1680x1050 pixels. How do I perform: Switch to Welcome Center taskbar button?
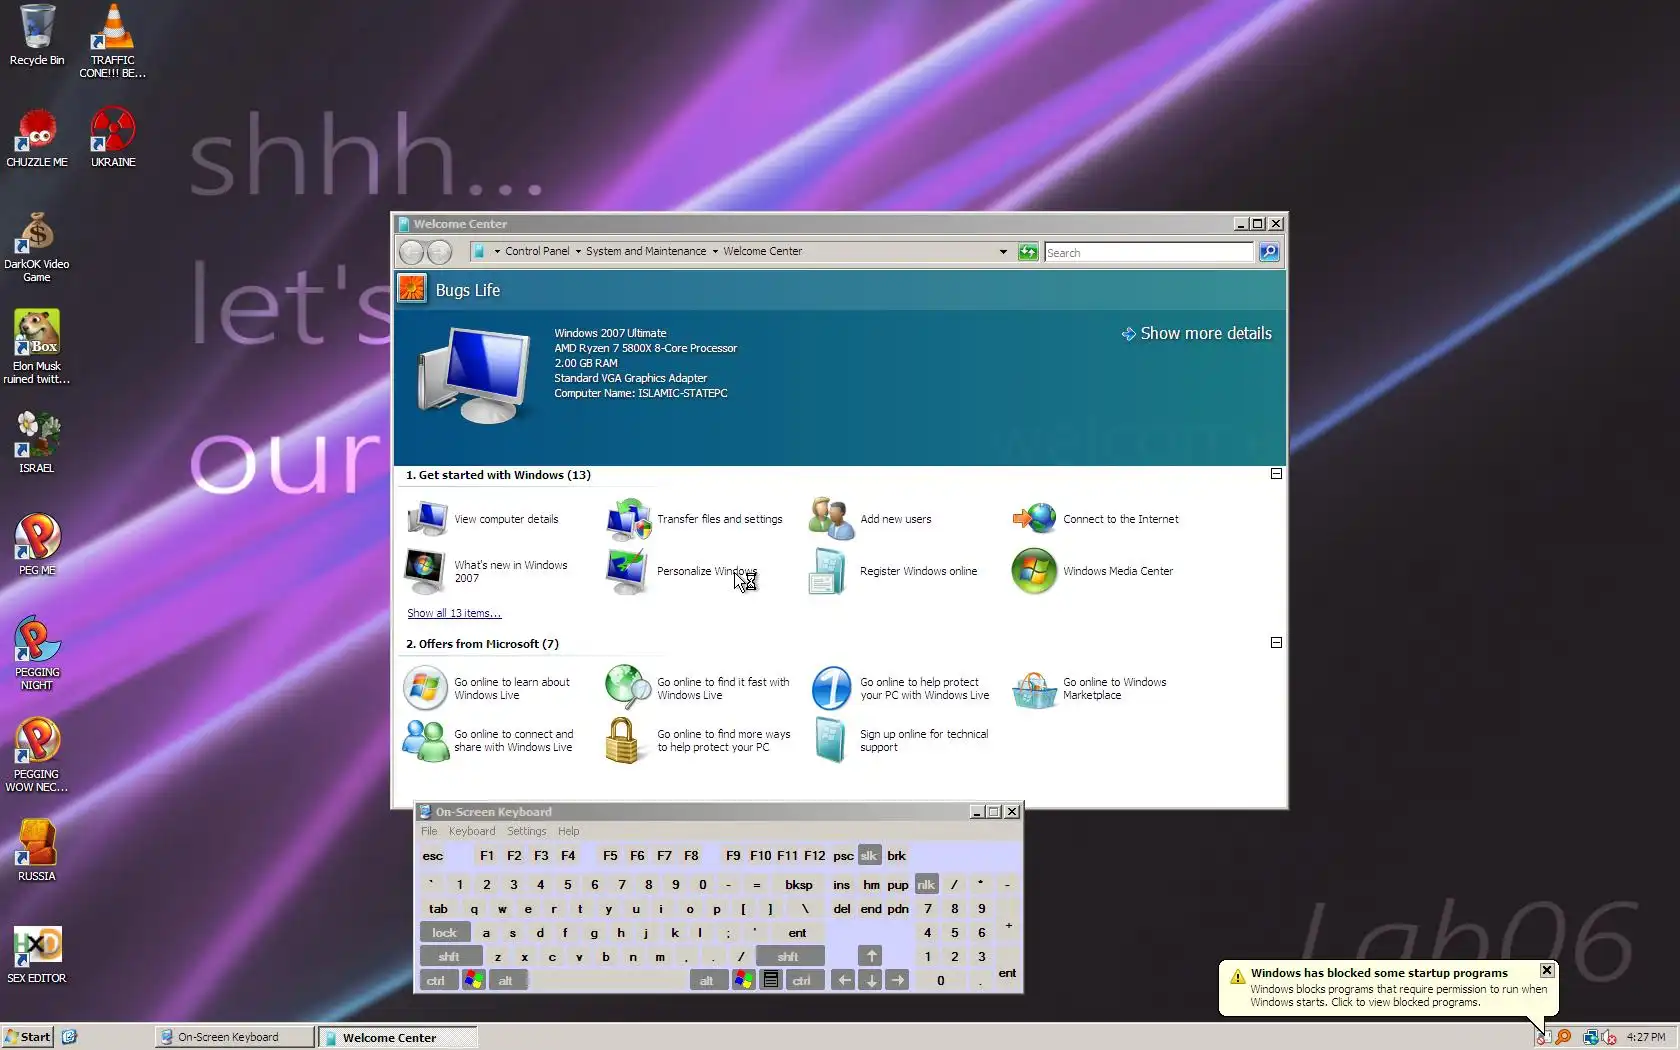397,1037
